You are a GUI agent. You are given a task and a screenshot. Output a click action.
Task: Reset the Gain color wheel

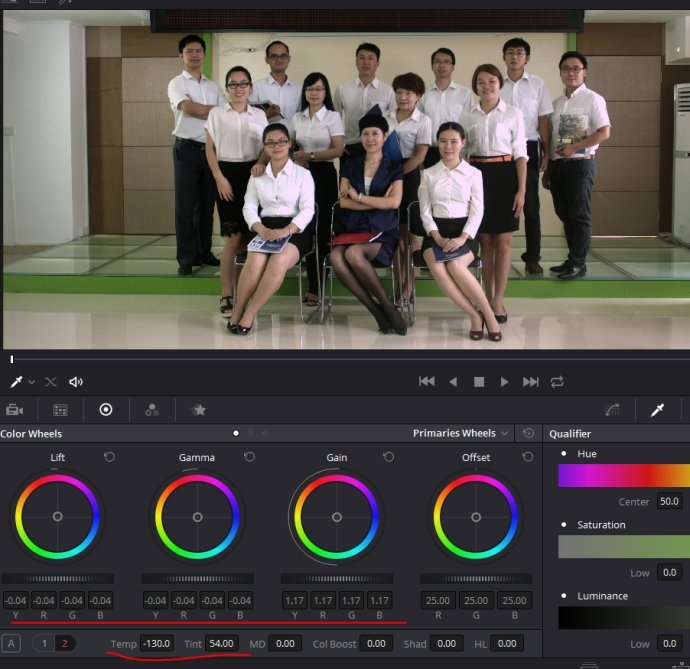(x=388, y=457)
